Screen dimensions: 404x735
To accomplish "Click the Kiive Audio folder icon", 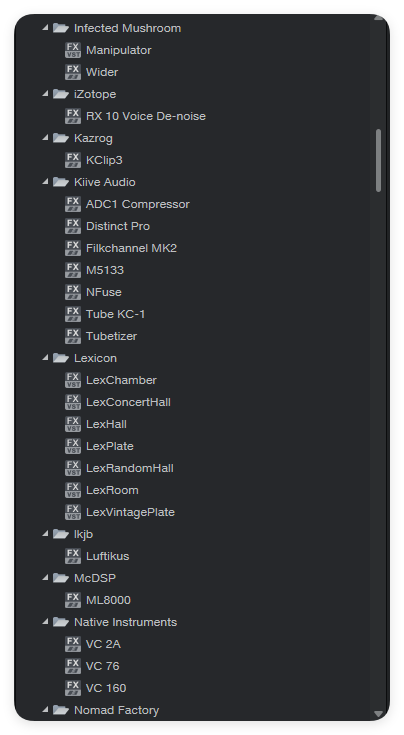I will click(61, 182).
